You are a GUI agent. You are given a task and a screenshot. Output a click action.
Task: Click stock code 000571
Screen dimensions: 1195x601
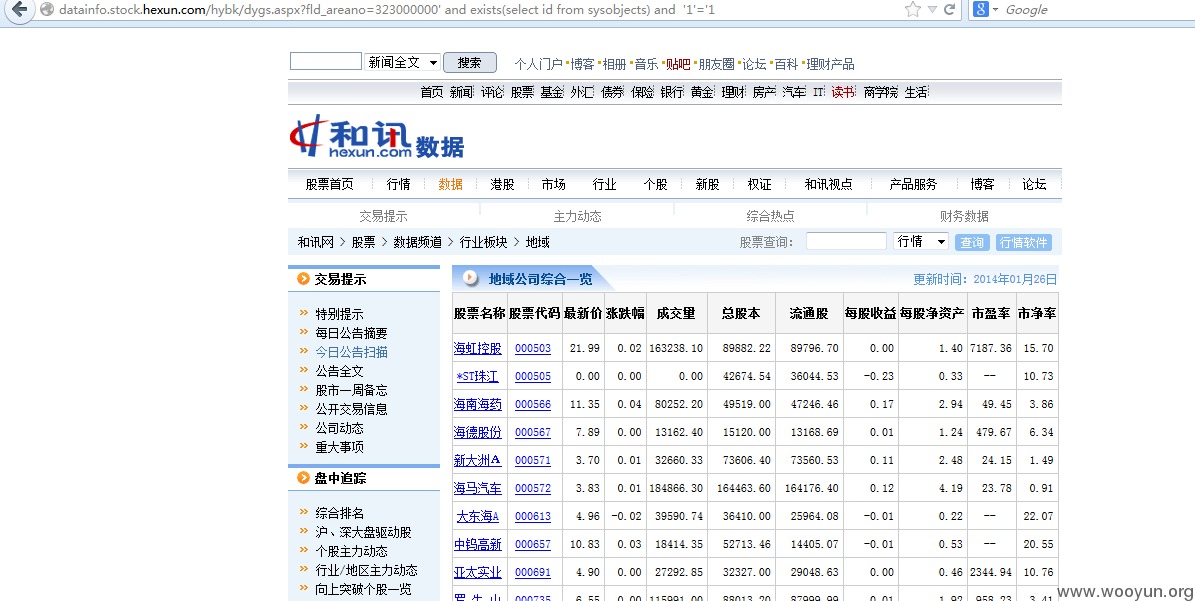tap(533, 460)
